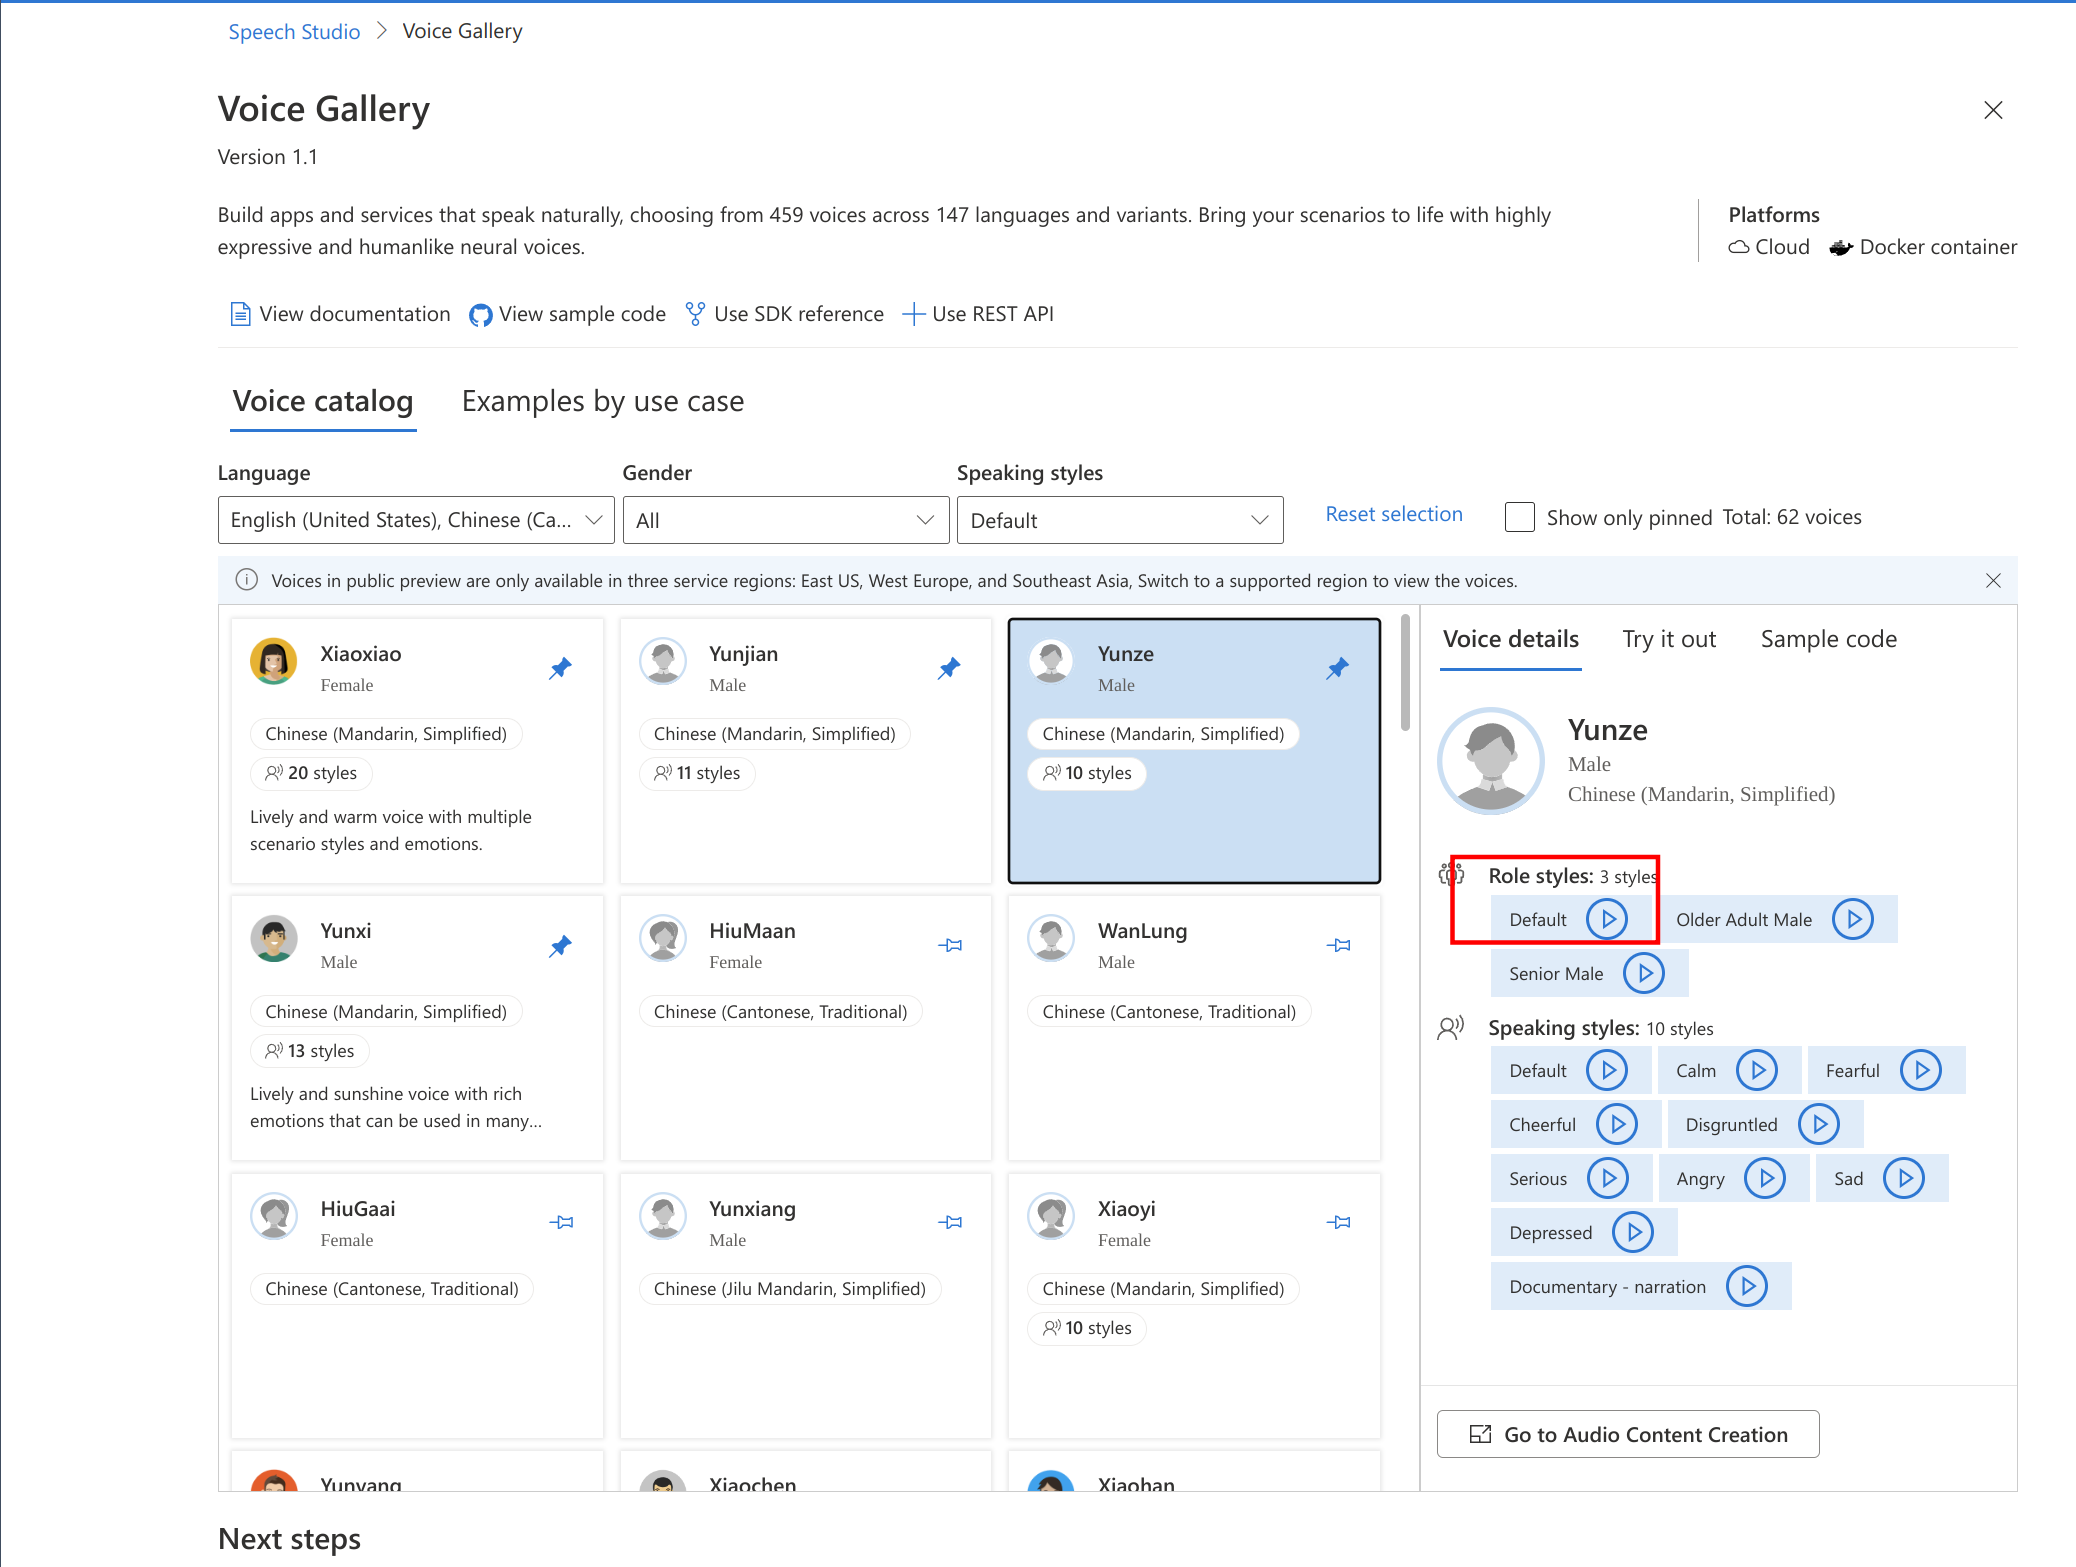Click Use SDK reference link
2076x1567 pixels.
(x=784, y=314)
